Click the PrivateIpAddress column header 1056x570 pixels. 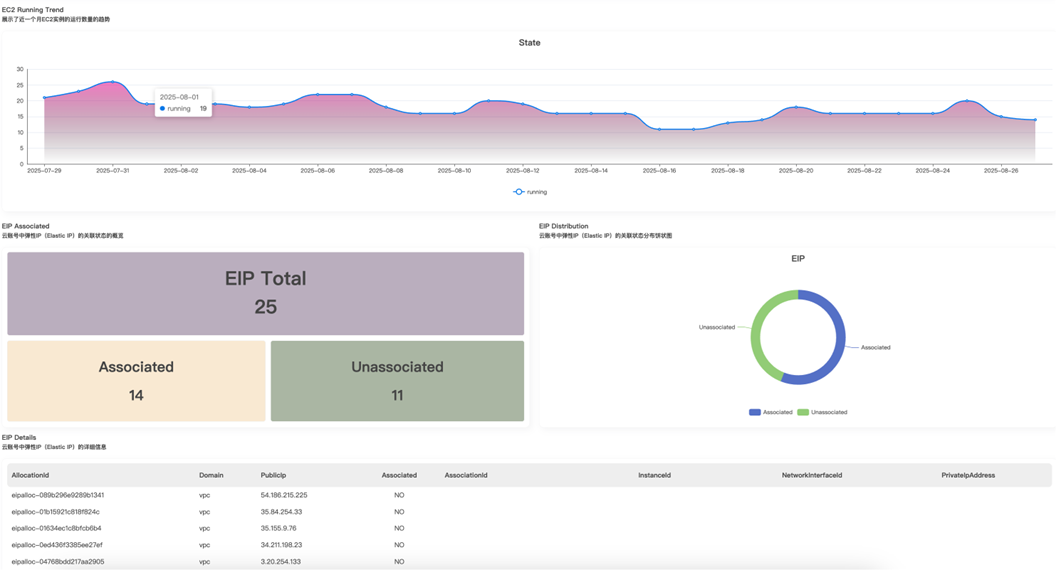pyautogui.click(x=967, y=475)
